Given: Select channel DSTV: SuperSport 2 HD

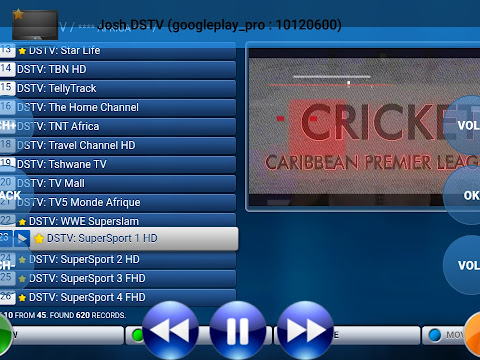Looking at the screenshot, I should point(118,260).
